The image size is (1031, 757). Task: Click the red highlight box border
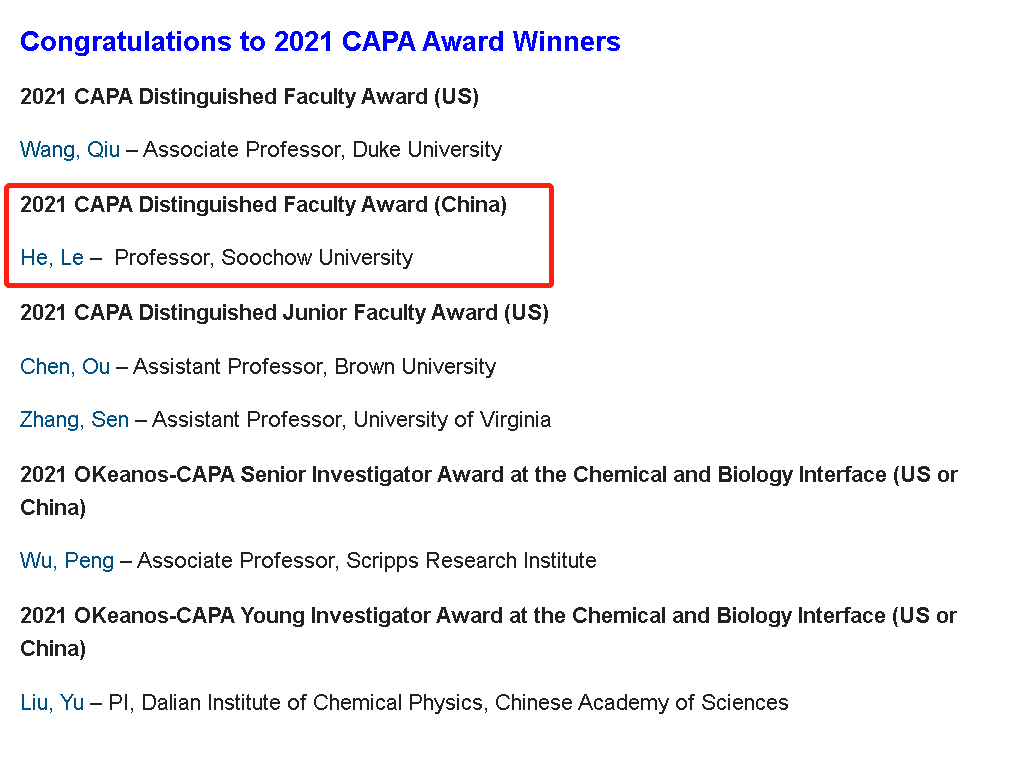pyautogui.click(x=279, y=186)
